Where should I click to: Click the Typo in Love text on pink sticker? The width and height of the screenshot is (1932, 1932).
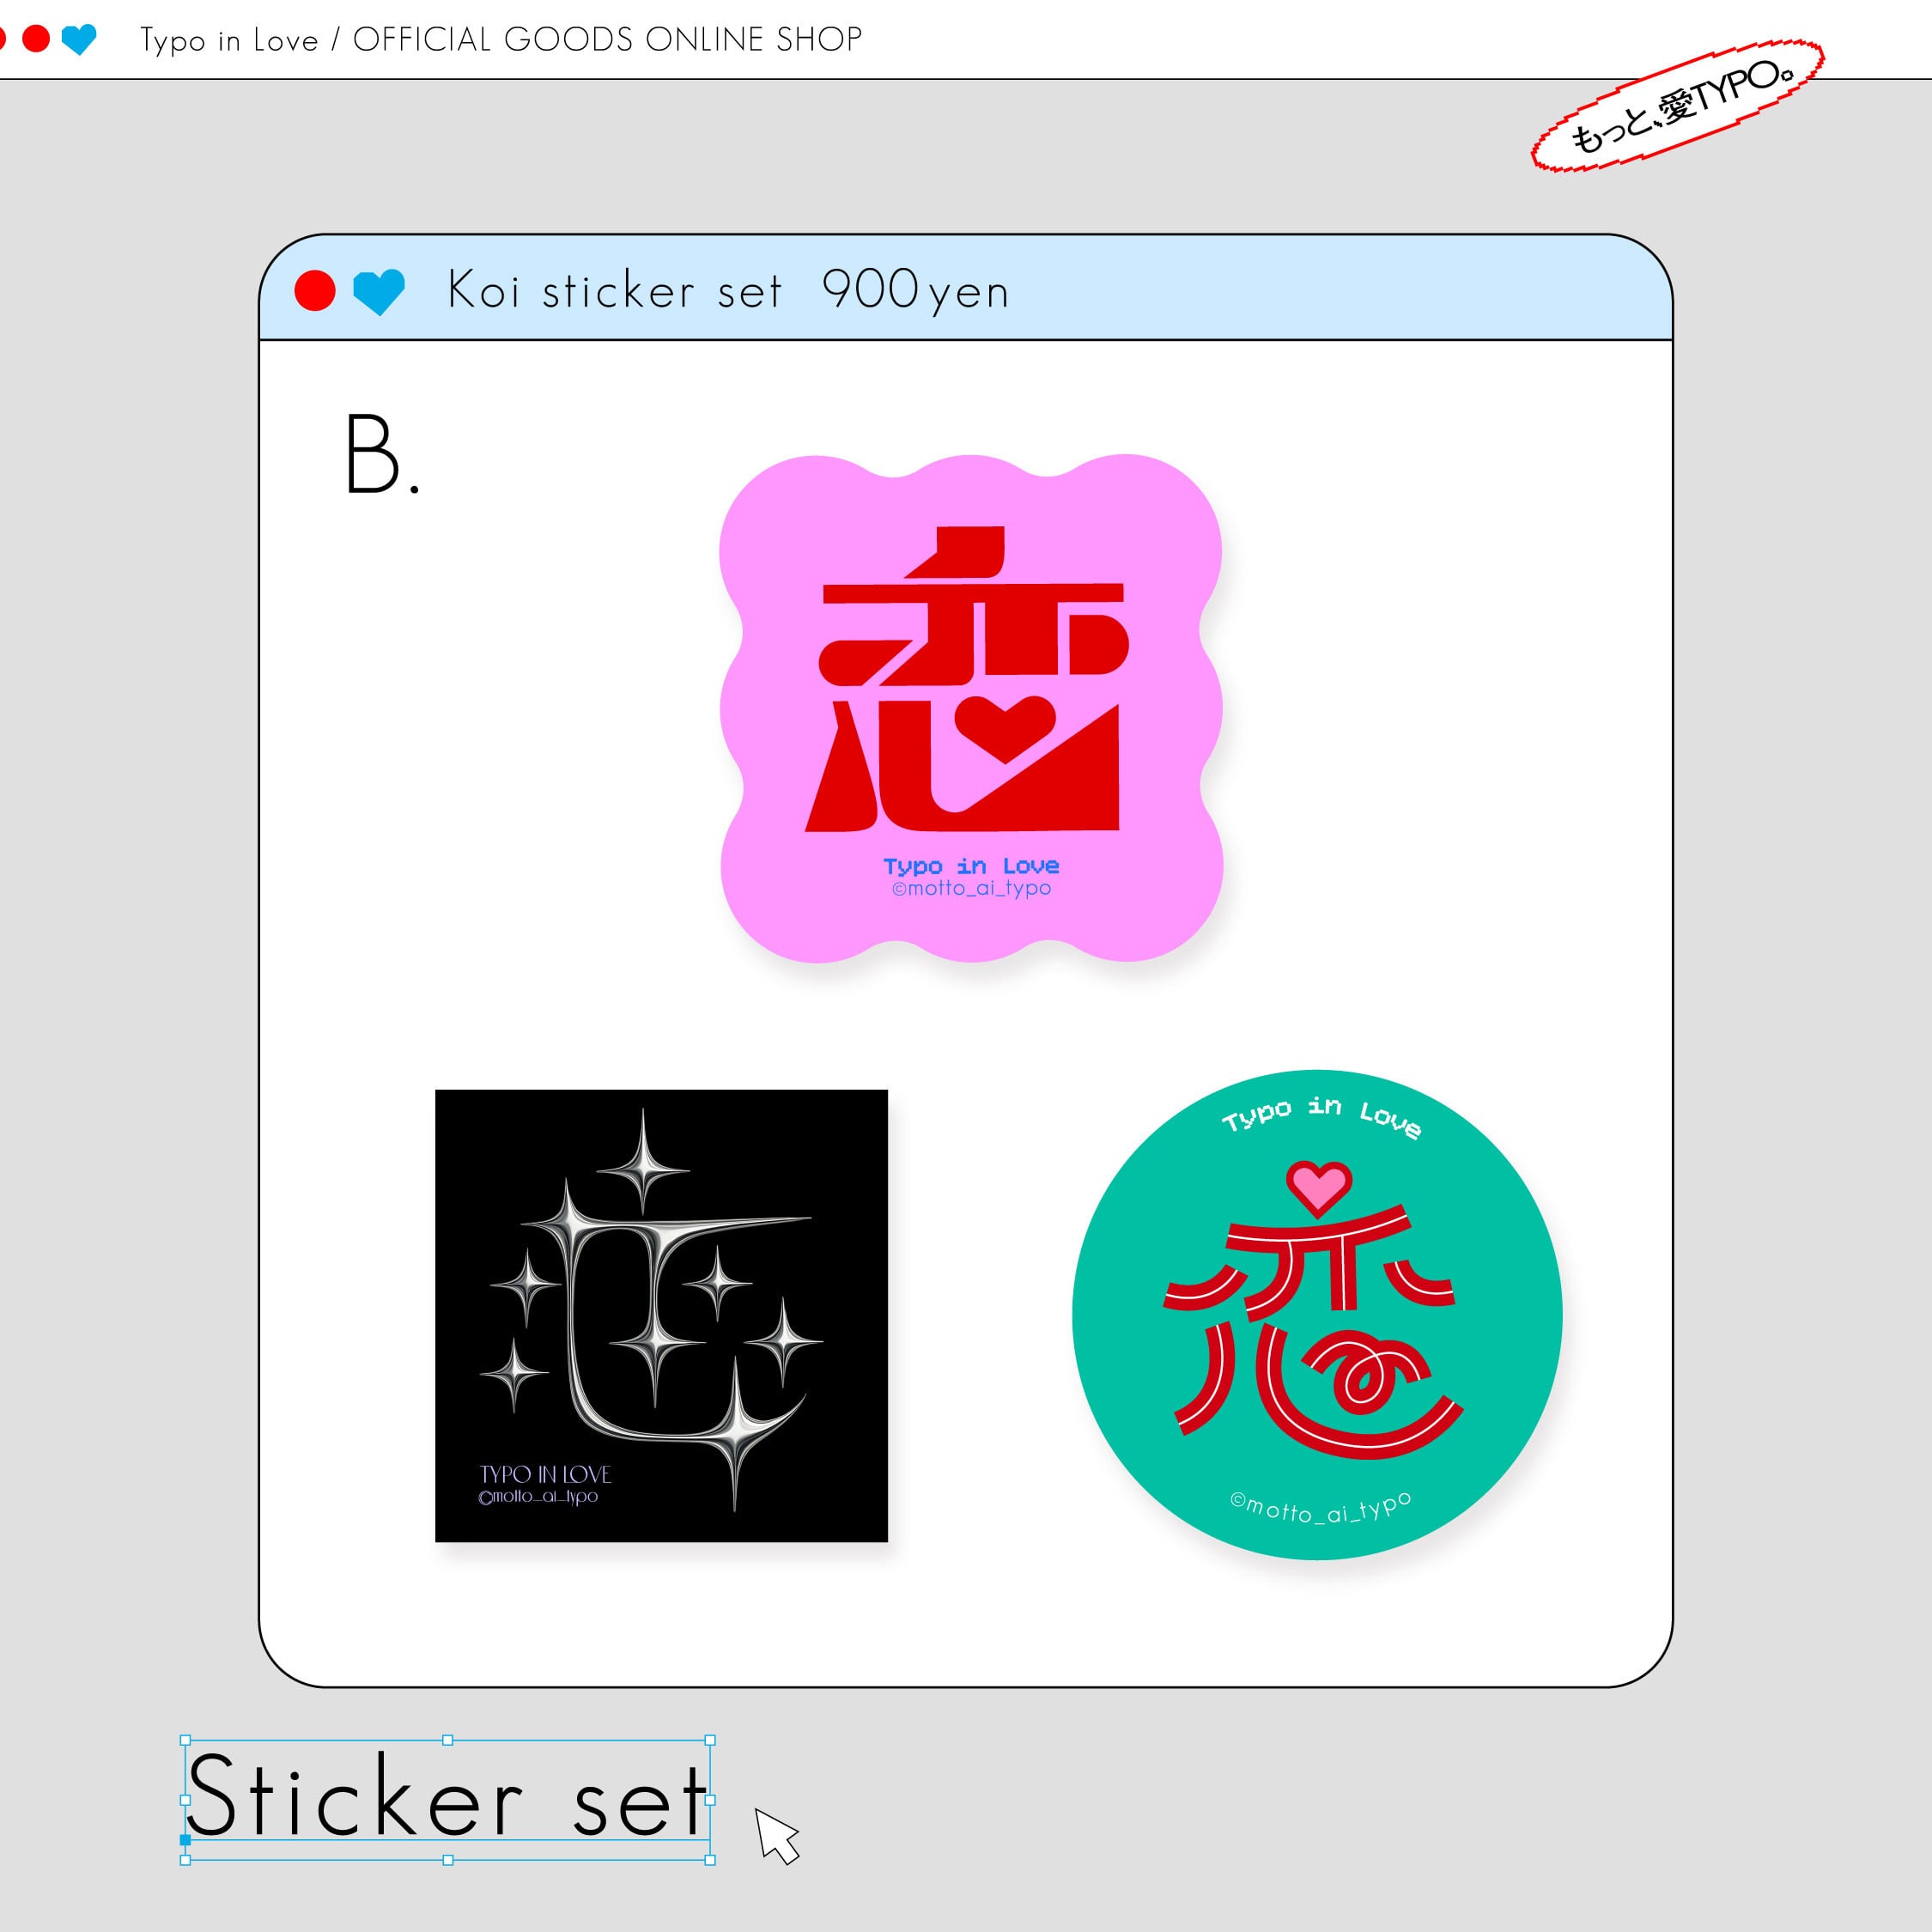[x=971, y=866]
